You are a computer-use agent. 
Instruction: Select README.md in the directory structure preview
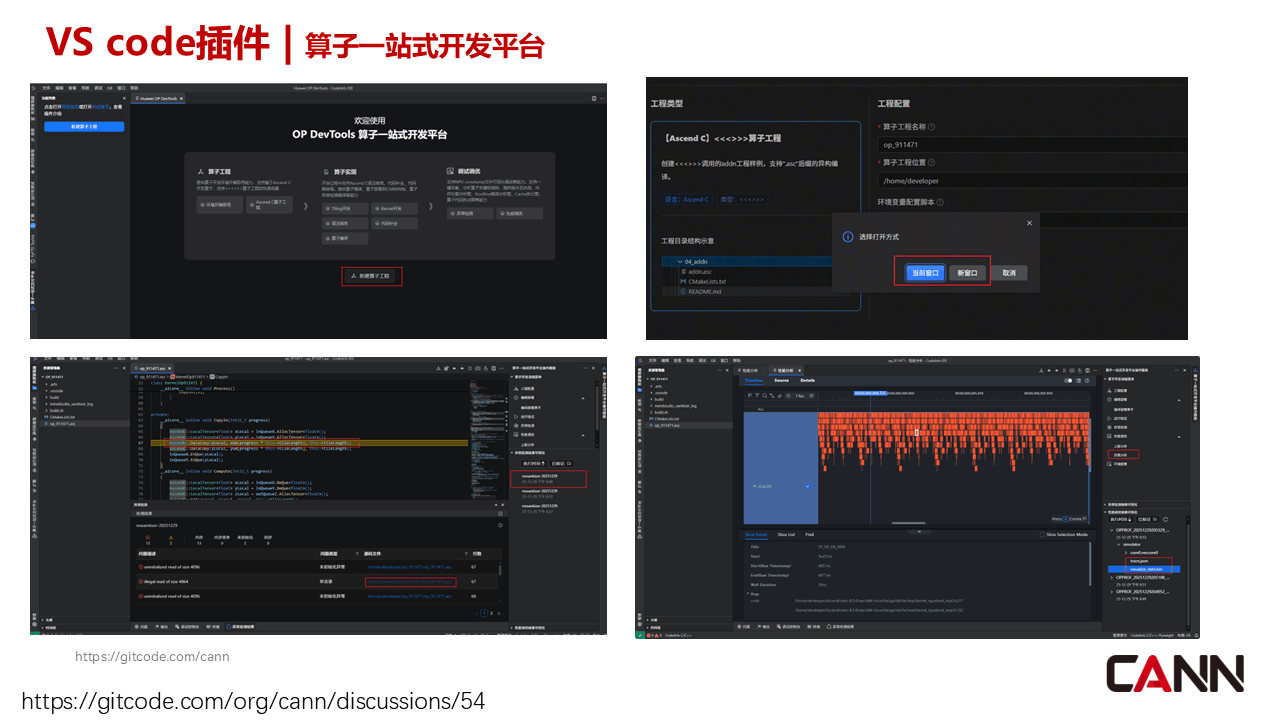[x=701, y=291]
